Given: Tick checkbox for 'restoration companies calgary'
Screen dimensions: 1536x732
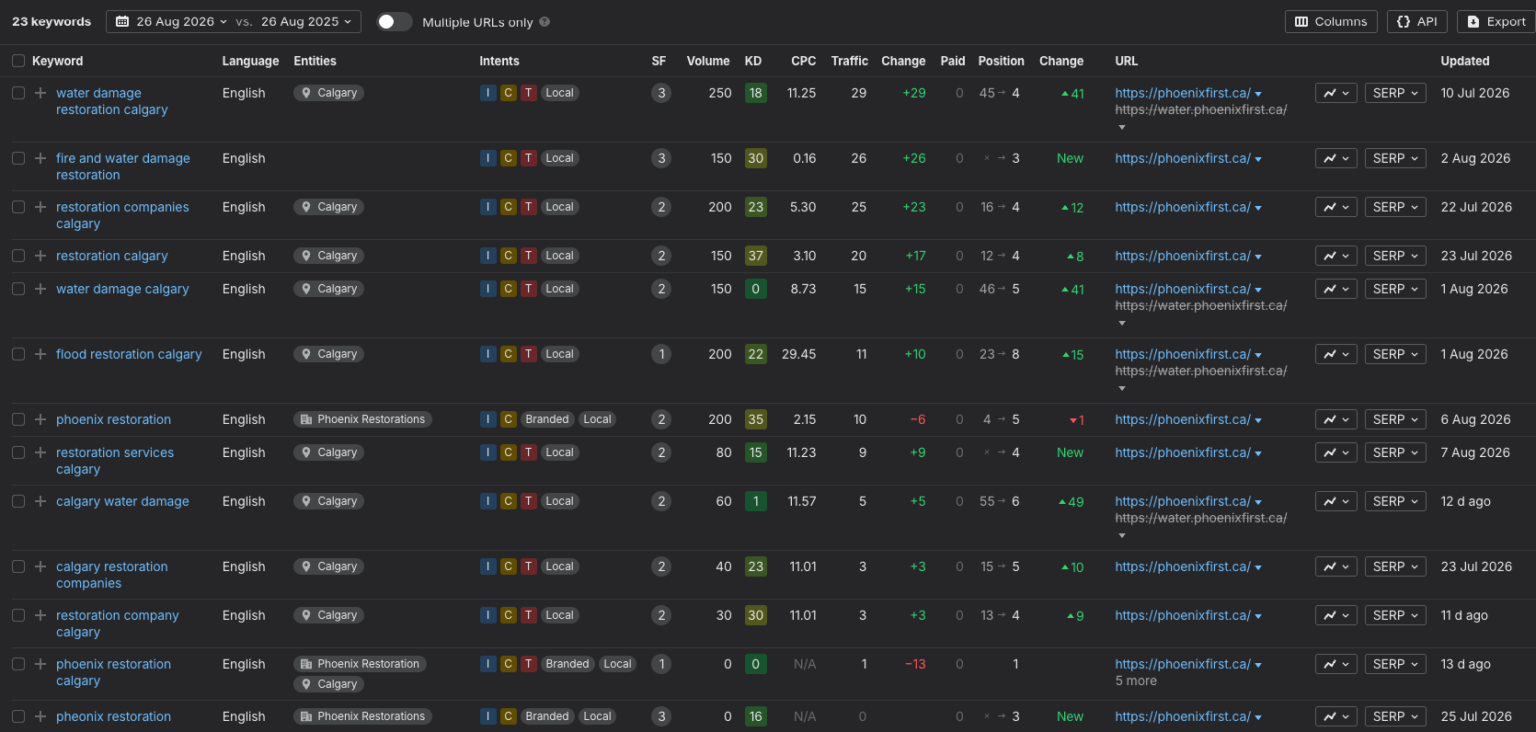Looking at the screenshot, I should (x=18, y=207).
